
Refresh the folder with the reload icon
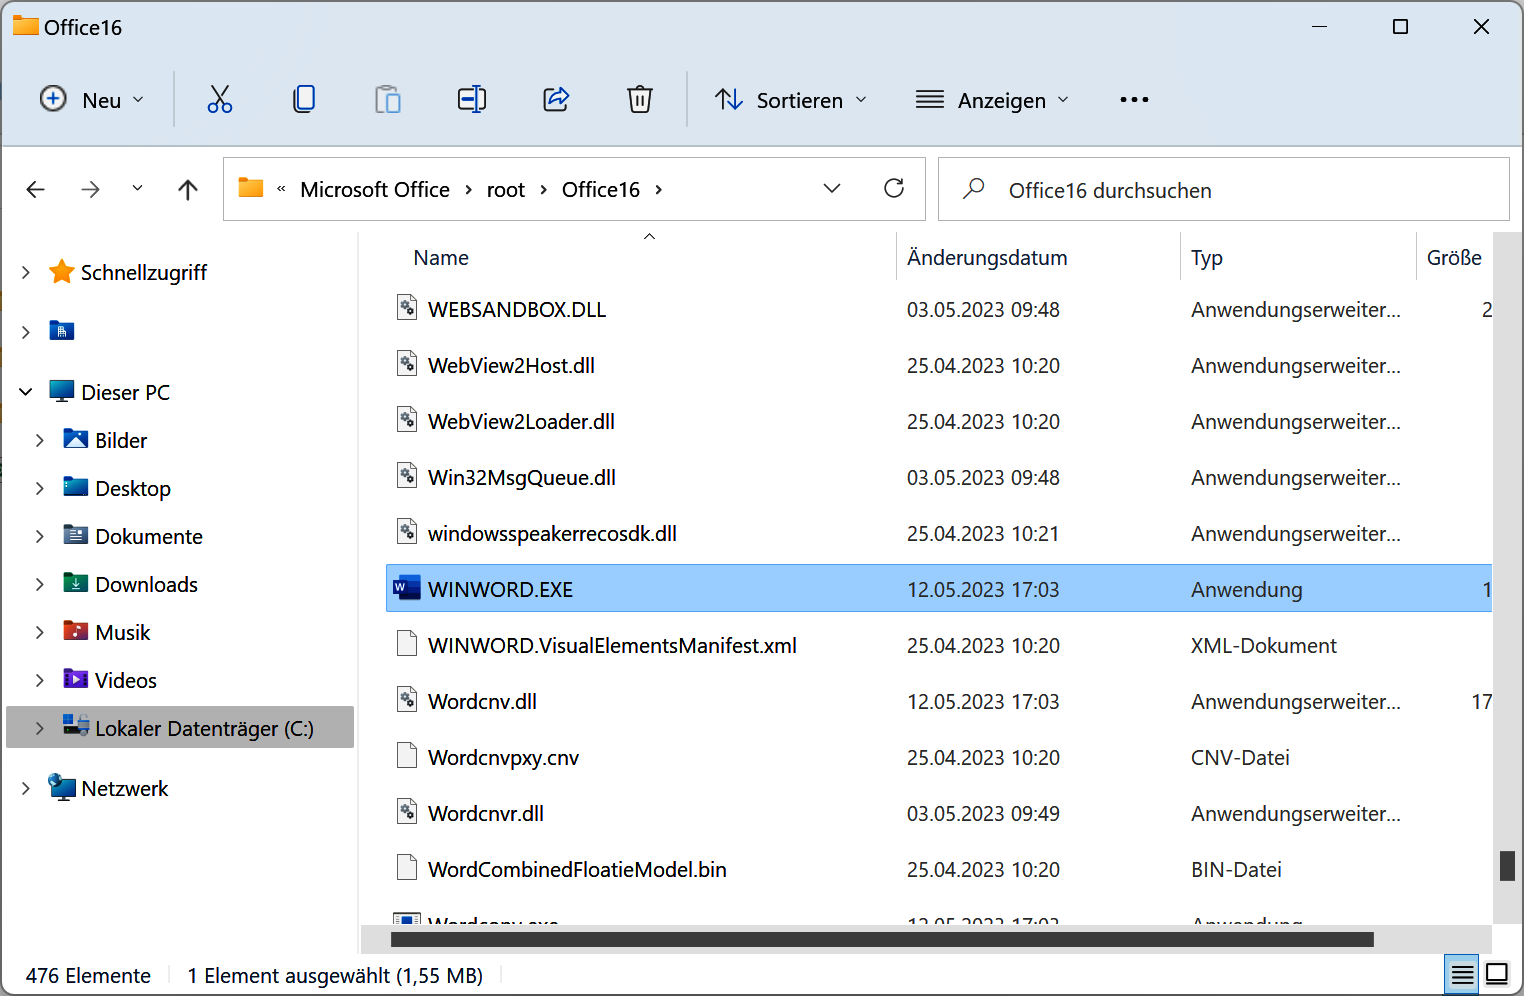[894, 188]
